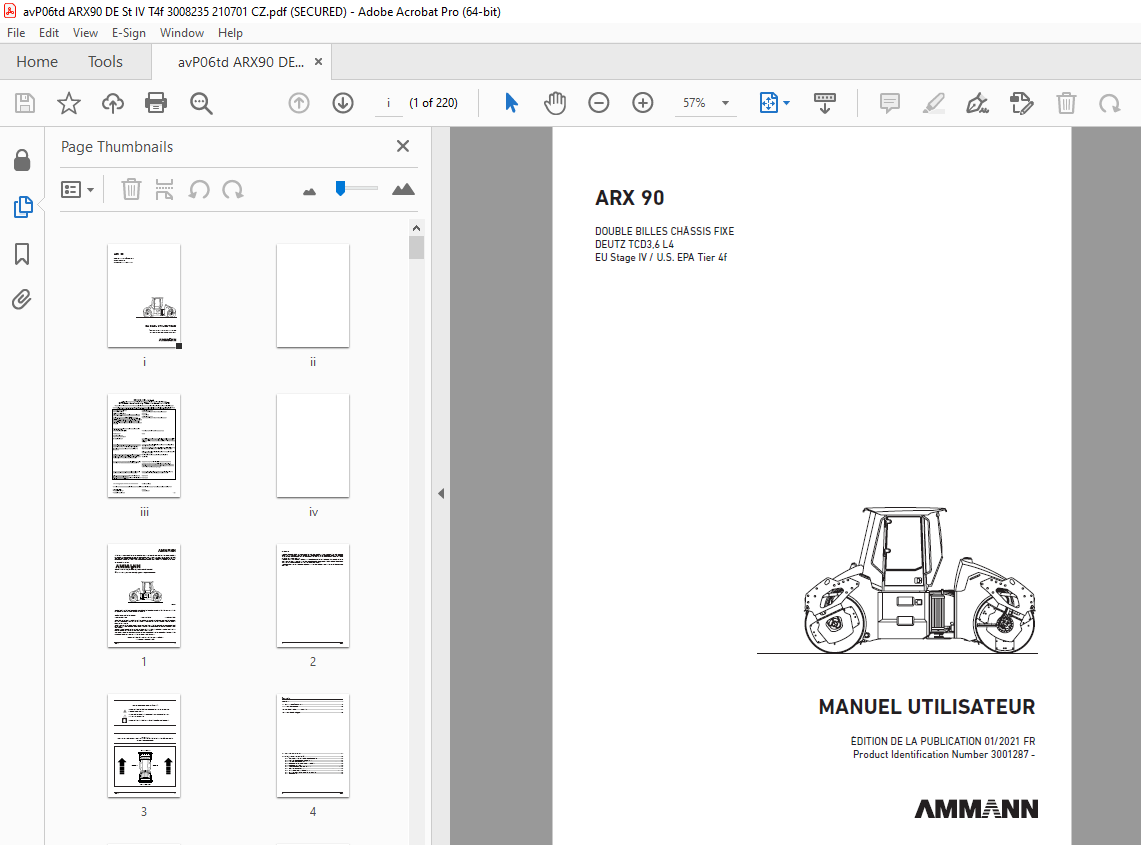Open the File menu

pyautogui.click(x=16, y=33)
